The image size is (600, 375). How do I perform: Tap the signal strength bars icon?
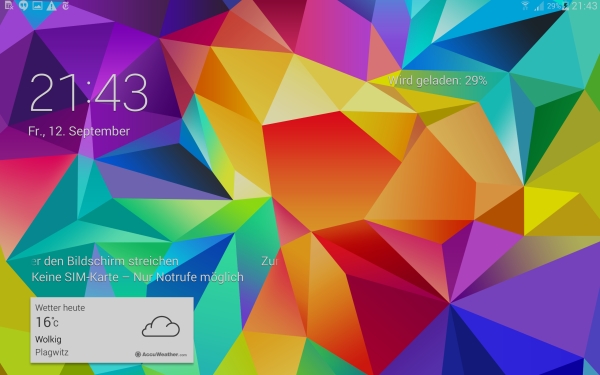click(540, 6)
